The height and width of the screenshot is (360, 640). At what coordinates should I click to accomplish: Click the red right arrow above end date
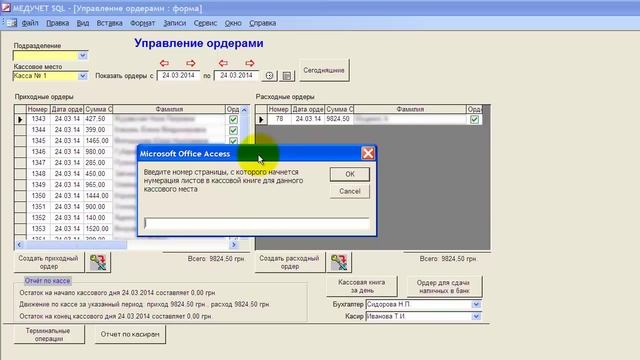coord(250,63)
